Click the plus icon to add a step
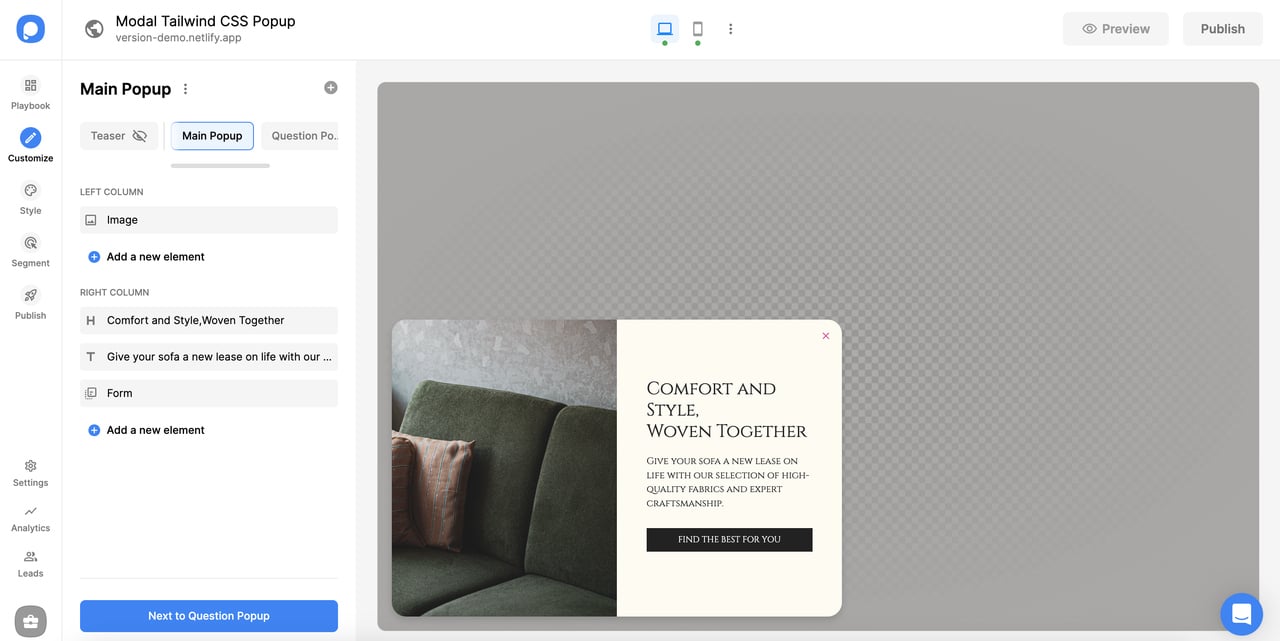 (x=331, y=88)
